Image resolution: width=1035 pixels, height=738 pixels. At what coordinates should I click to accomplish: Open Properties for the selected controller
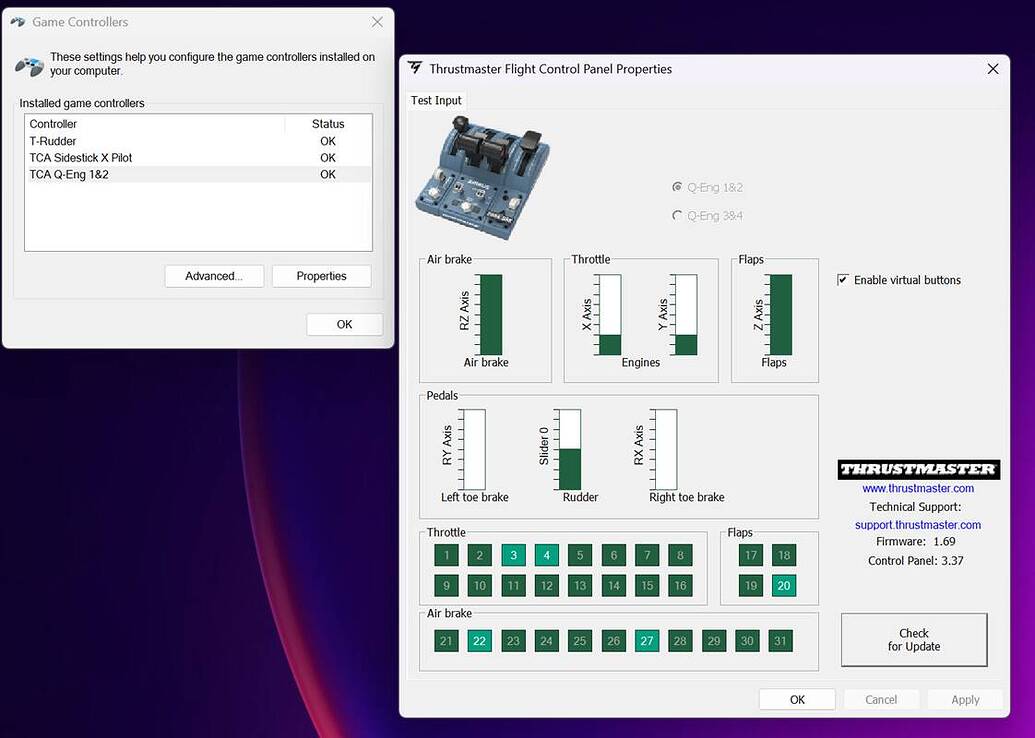(321, 276)
